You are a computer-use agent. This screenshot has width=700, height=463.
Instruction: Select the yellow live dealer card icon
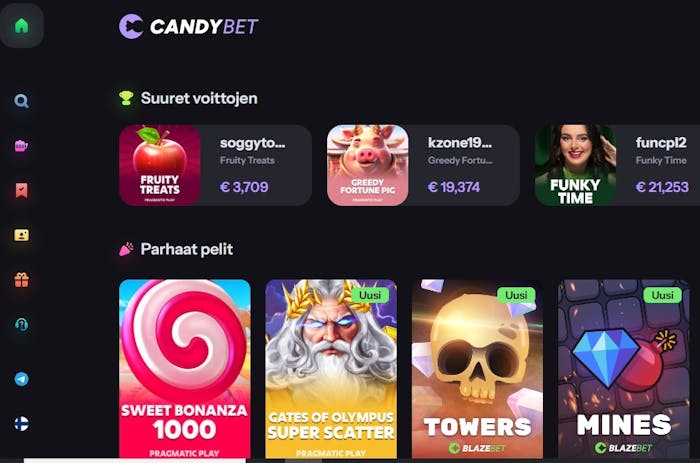tap(21, 235)
